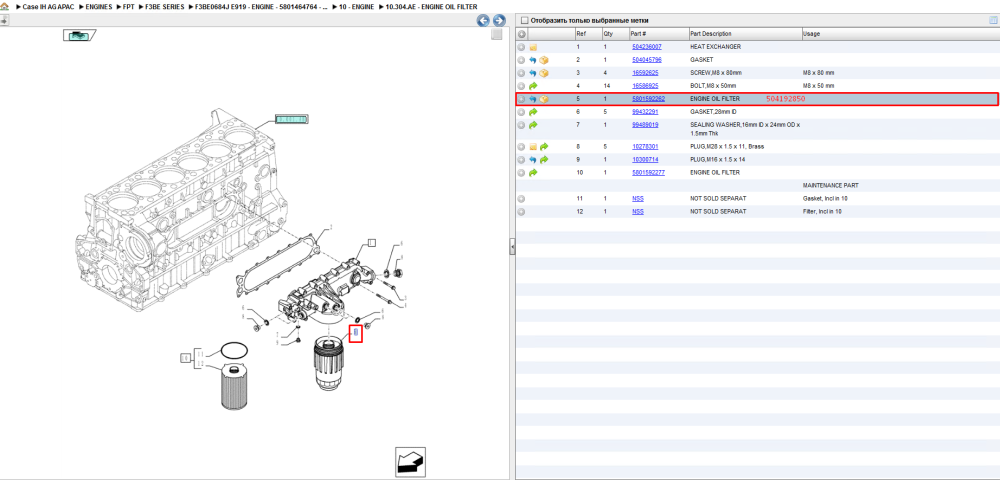Mark the GASKET 28mm ID row selector
The width and height of the screenshot is (1000, 480).
(x=522, y=112)
